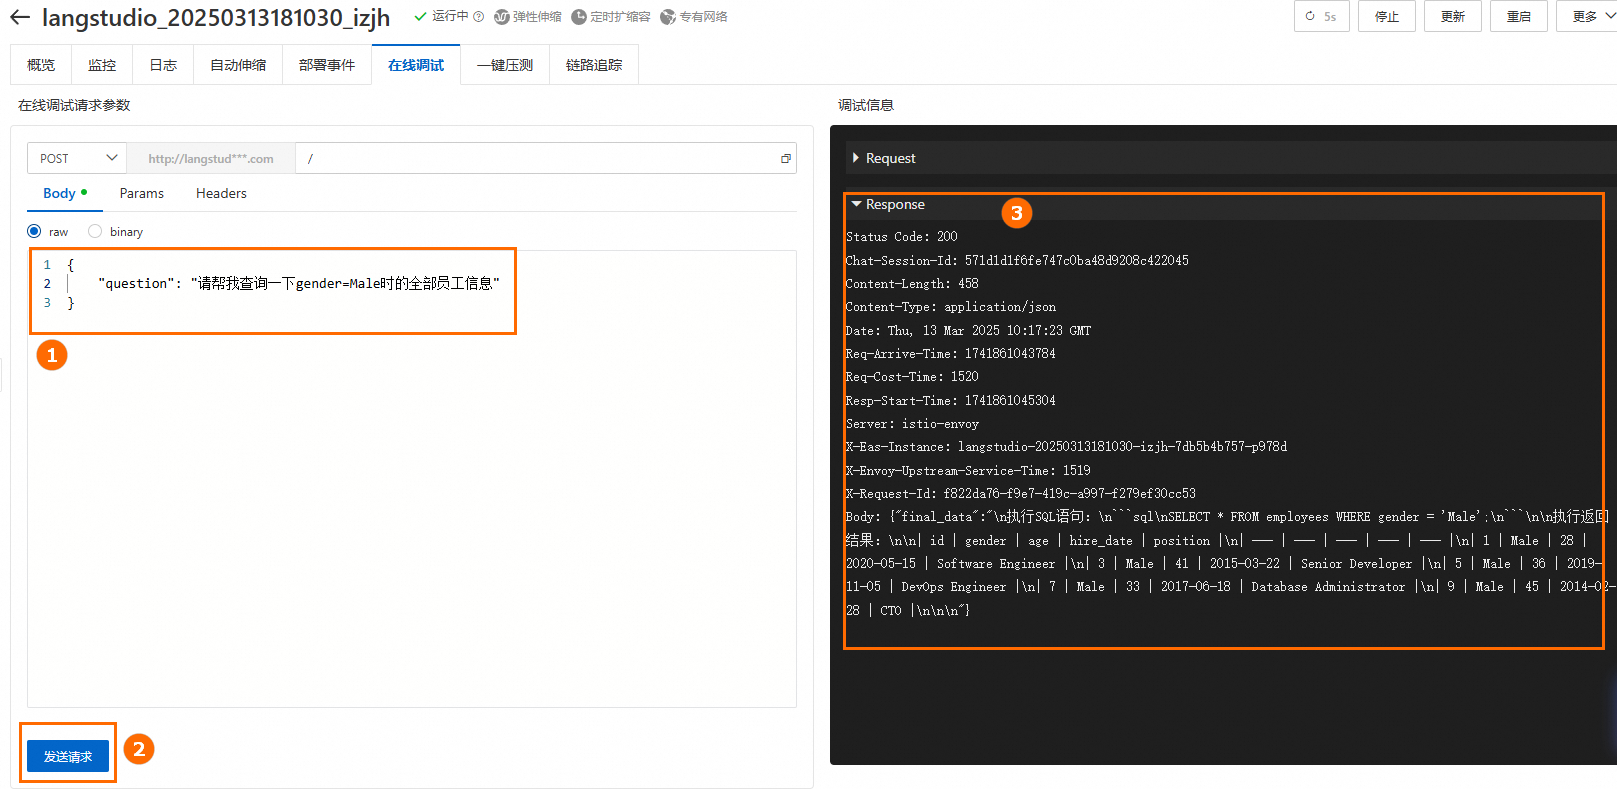Click the 专有网络 icon
The image size is (1617, 789).
point(668,17)
